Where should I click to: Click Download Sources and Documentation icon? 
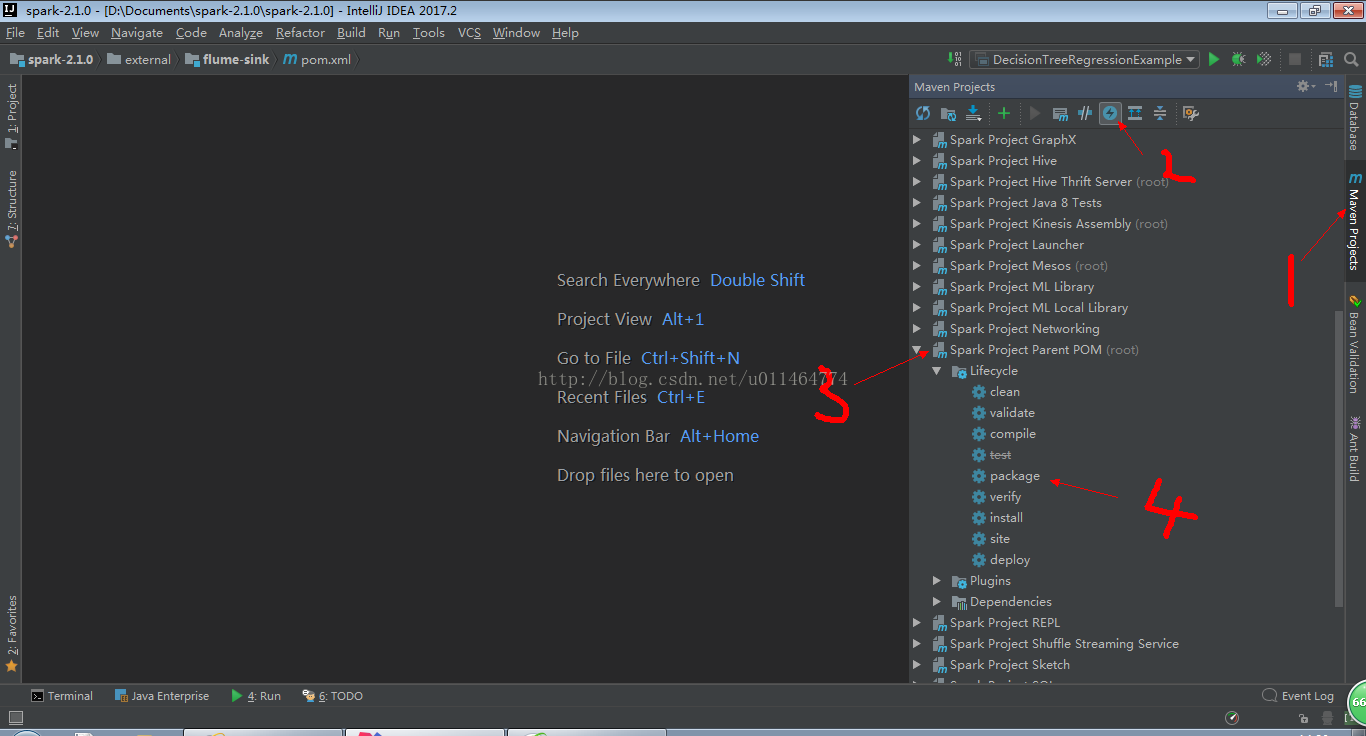click(974, 114)
